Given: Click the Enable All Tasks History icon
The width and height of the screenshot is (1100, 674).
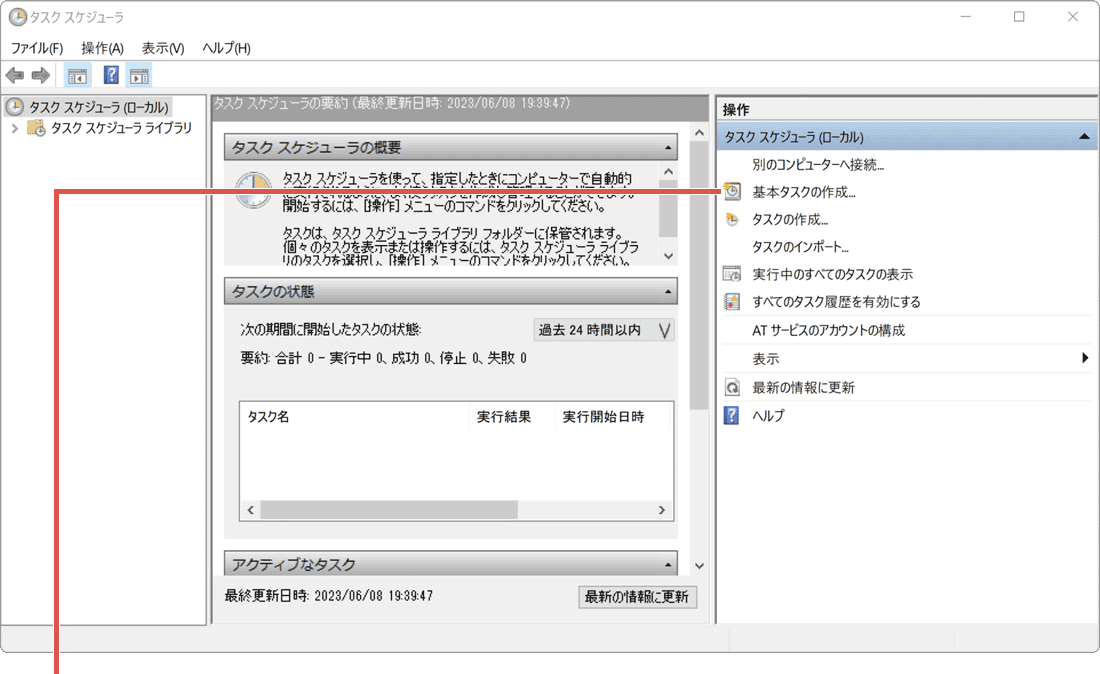Looking at the screenshot, I should [730, 301].
